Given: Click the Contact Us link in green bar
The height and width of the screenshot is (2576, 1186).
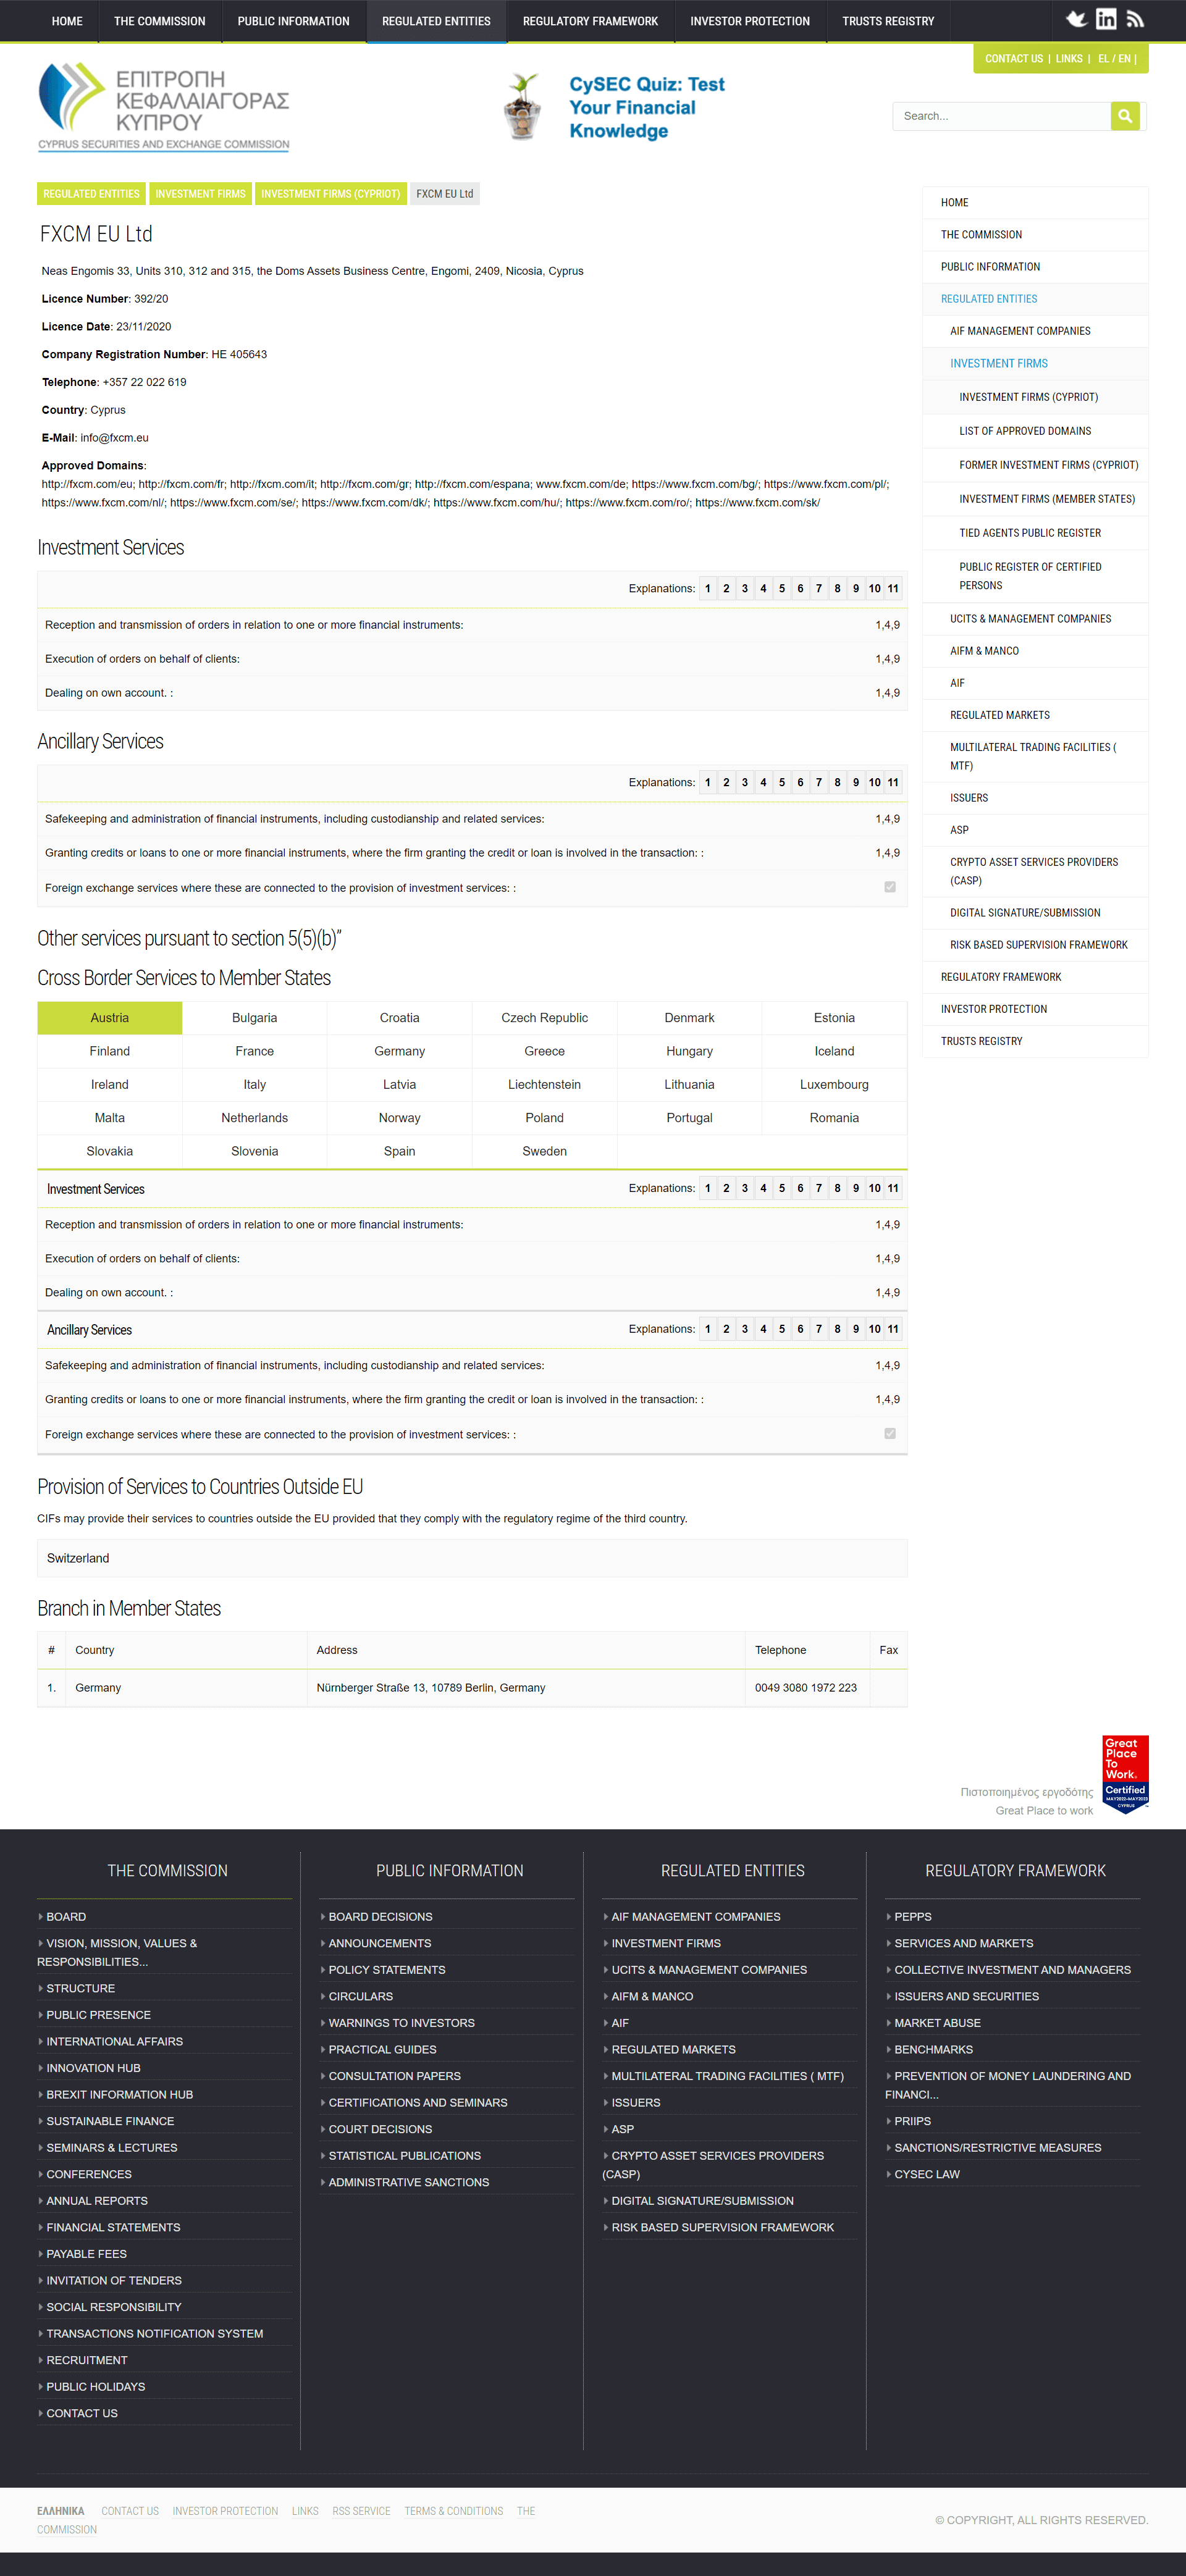Looking at the screenshot, I should point(1014,59).
